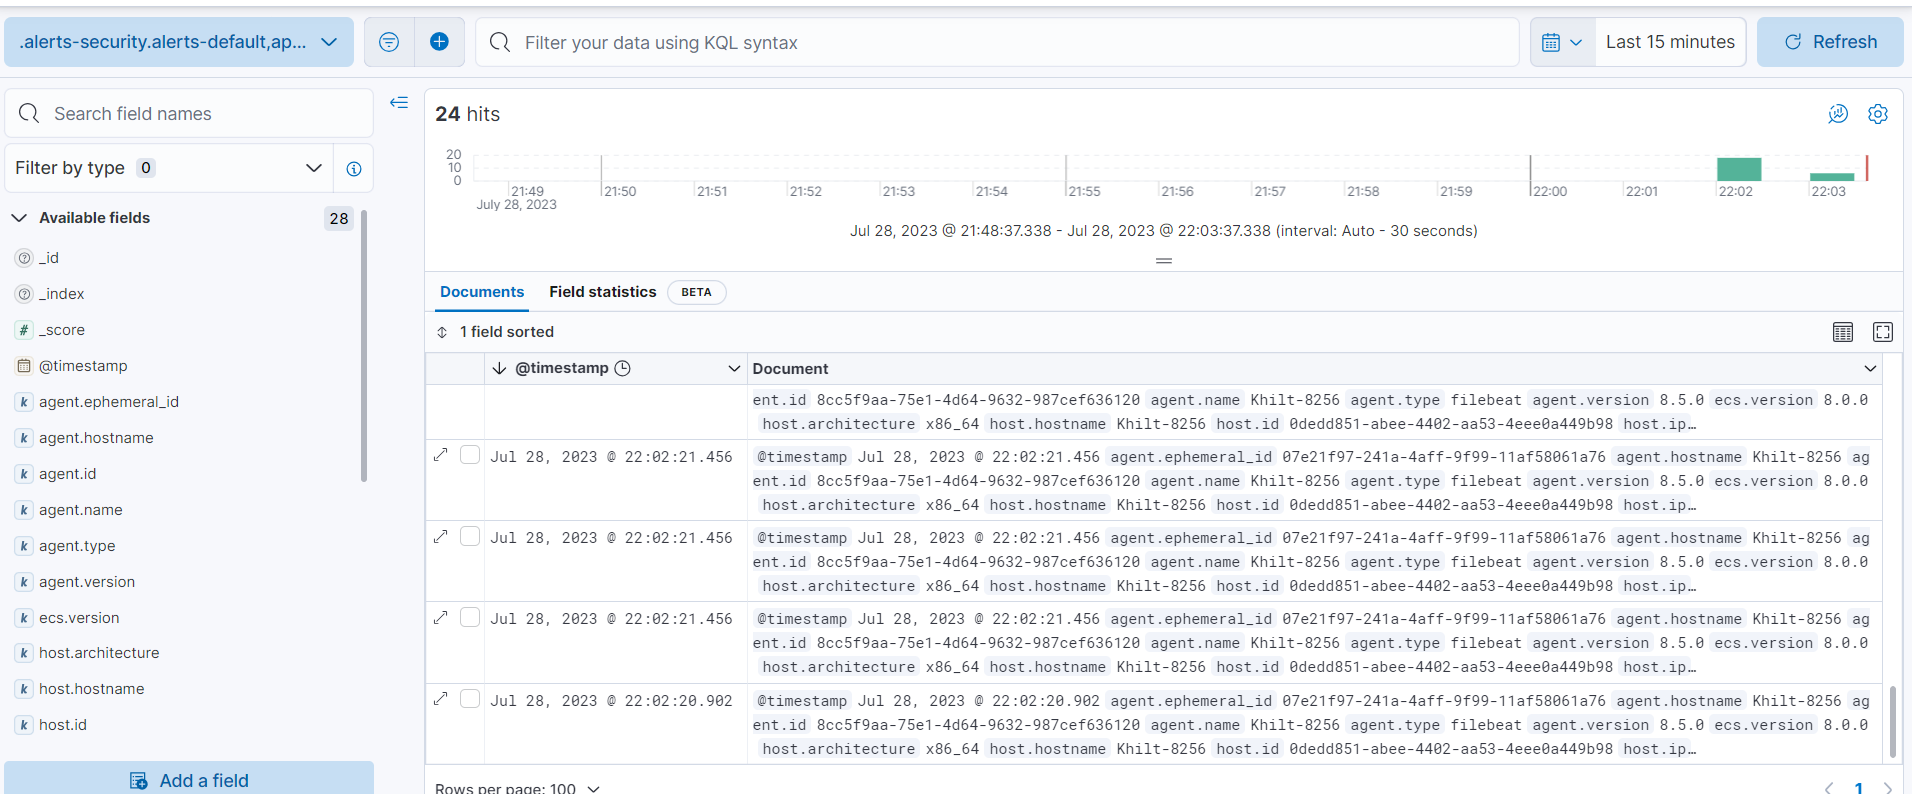This screenshot has width=1912, height=794.
Task: Open chart options gear icon
Action: coord(1878,114)
